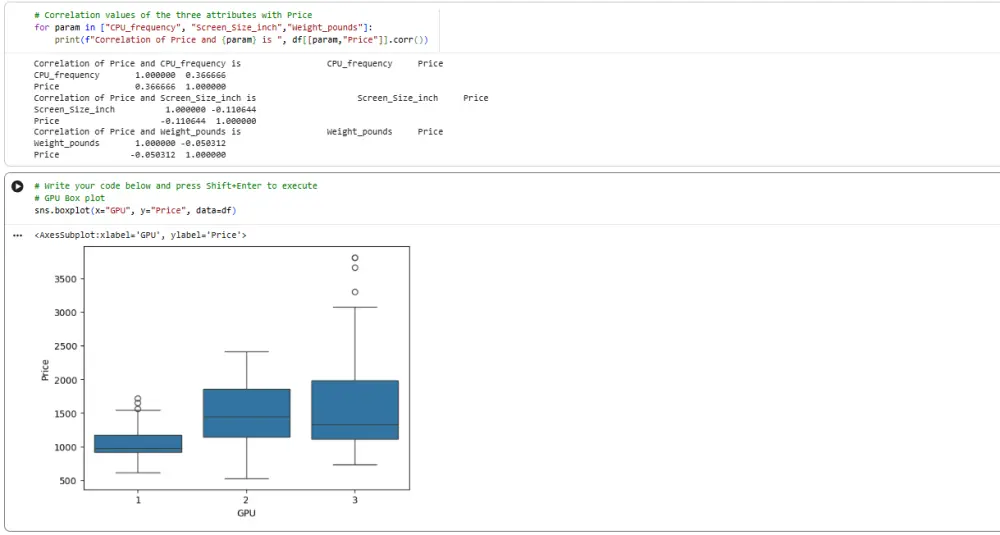This screenshot has height=535, width=1000.
Task: Click 'Correlation of Price and Weight_pounds is' output
Action: pyautogui.click(x=137, y=132)
